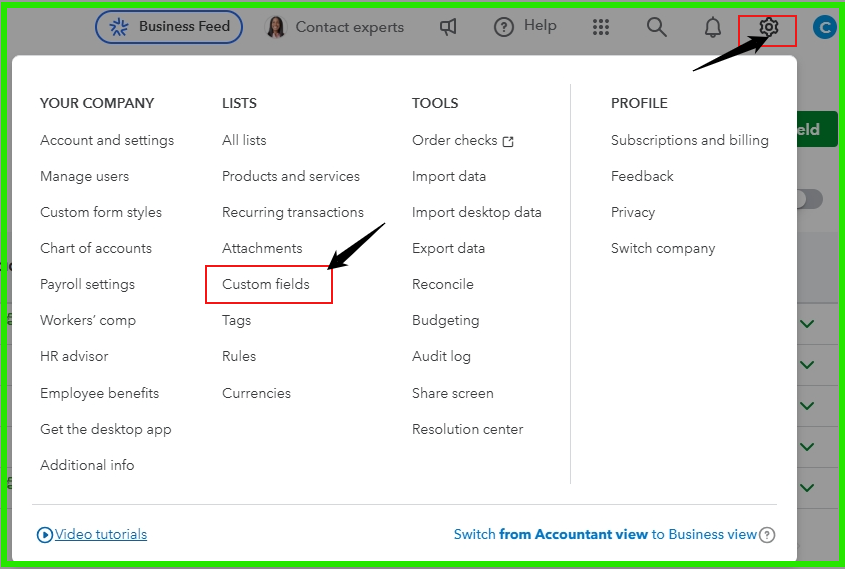Viewport: 845px width, 569px height.
Task: Expand the first green chevron row
Action: (807, 324)
